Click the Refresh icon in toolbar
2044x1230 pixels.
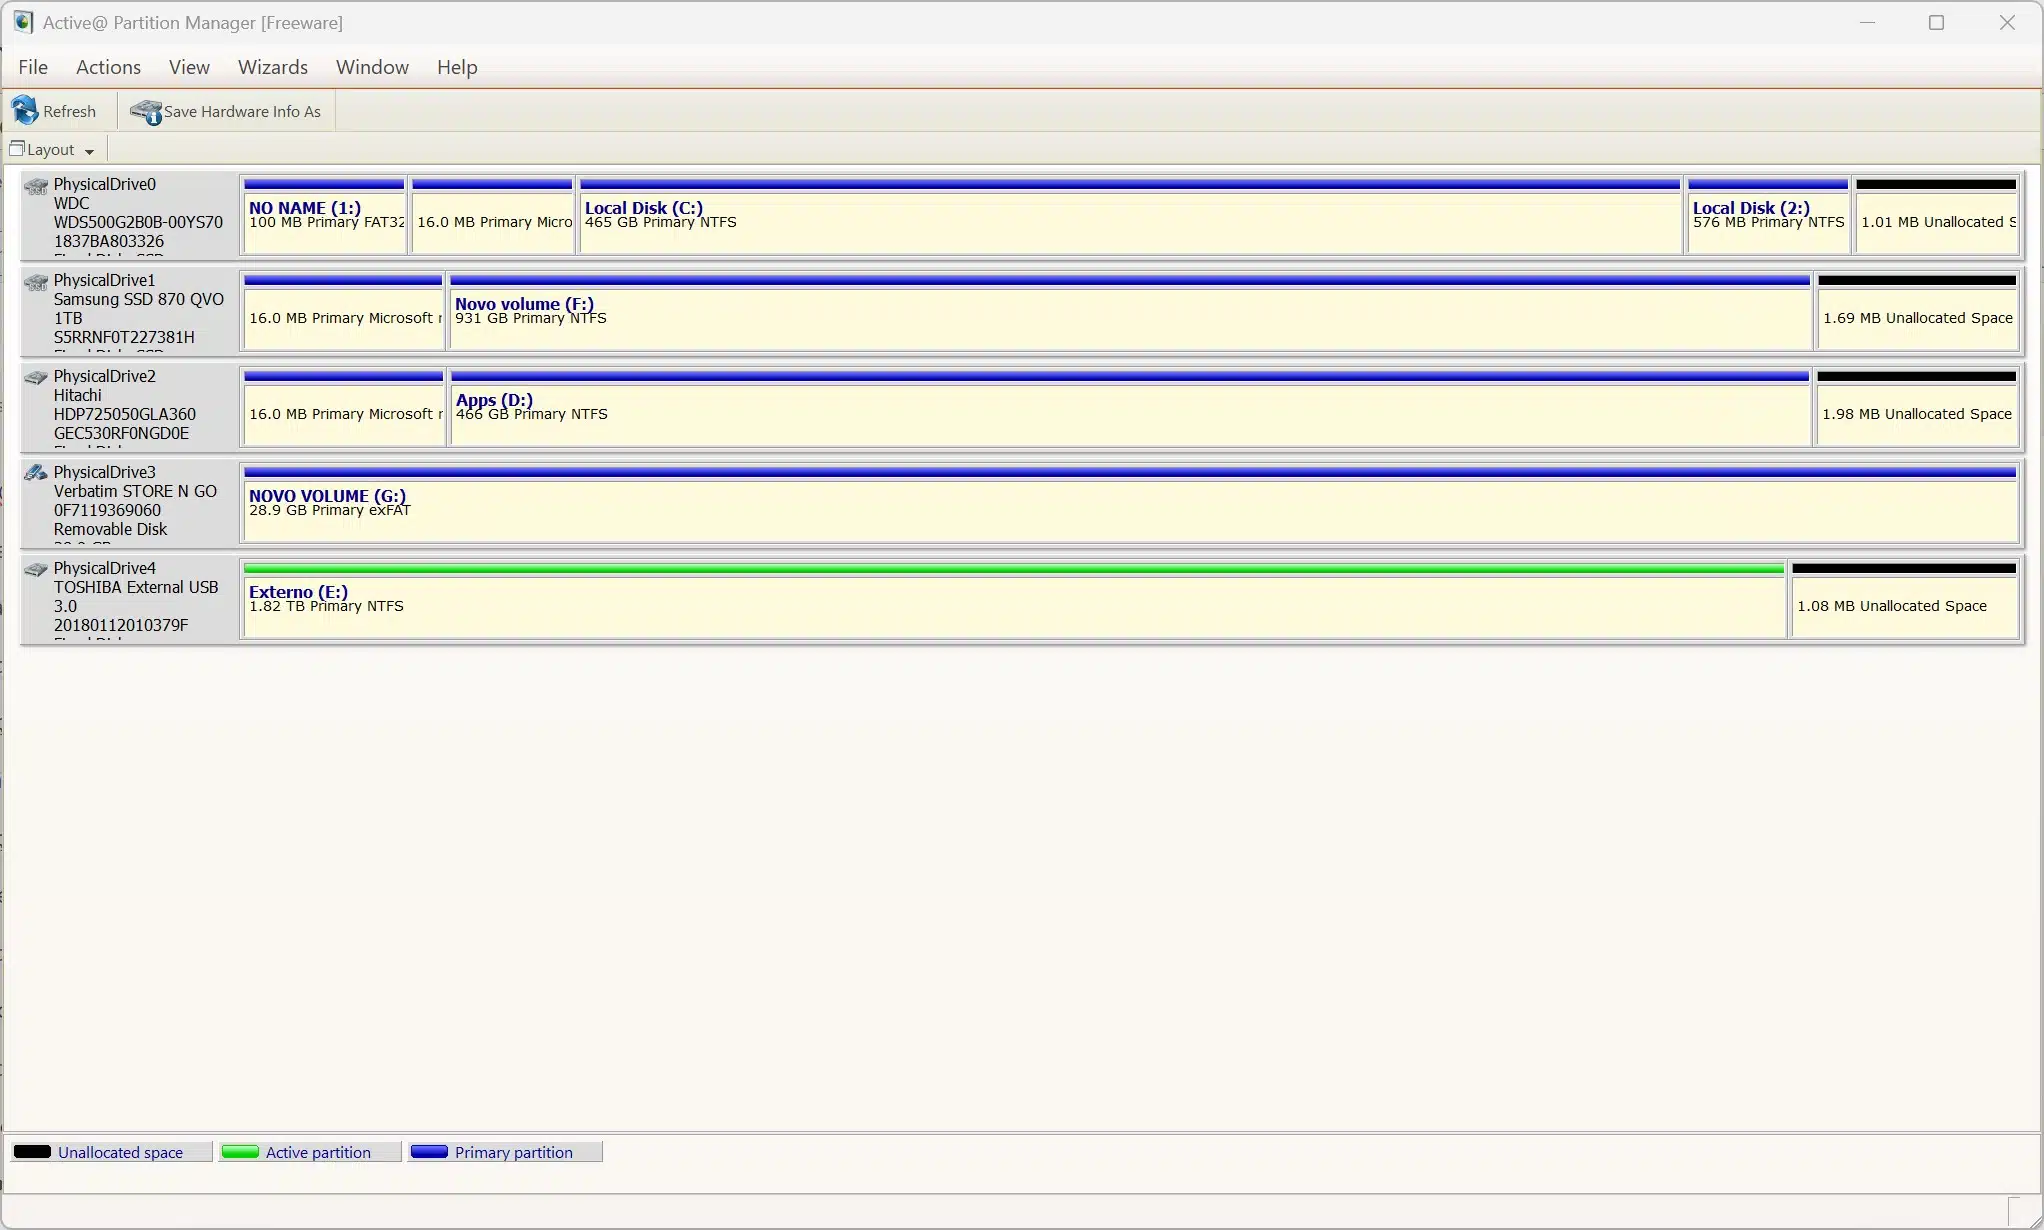[x=25, y=111]
